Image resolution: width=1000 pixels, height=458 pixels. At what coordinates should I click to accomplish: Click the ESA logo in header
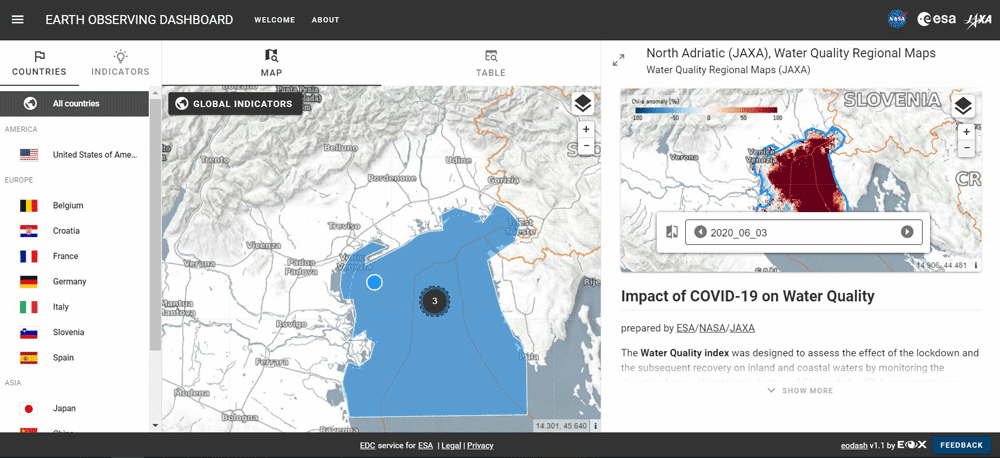coord(936,20)
